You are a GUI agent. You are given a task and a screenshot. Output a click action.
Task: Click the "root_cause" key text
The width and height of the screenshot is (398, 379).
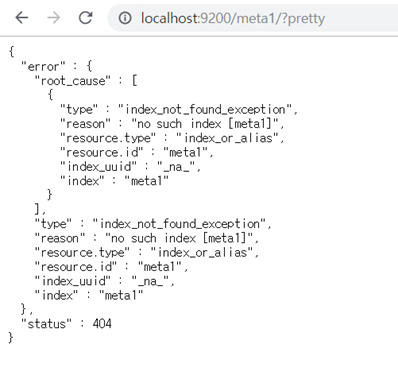(x=72, y=81)
